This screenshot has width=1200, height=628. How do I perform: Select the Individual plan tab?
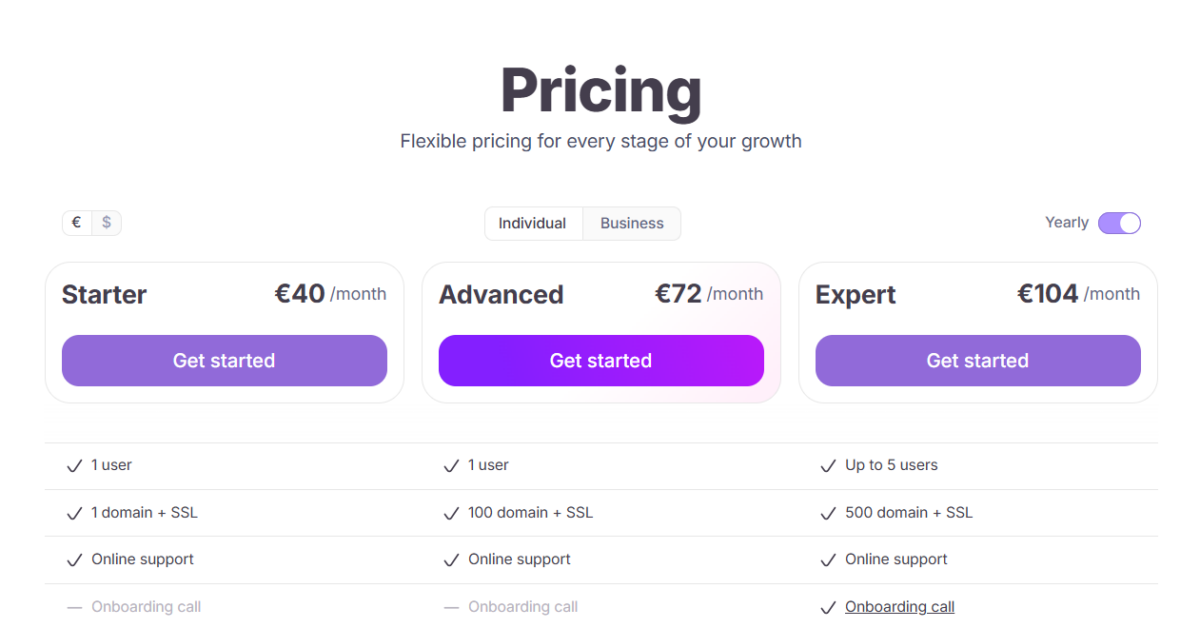(532, 223)
